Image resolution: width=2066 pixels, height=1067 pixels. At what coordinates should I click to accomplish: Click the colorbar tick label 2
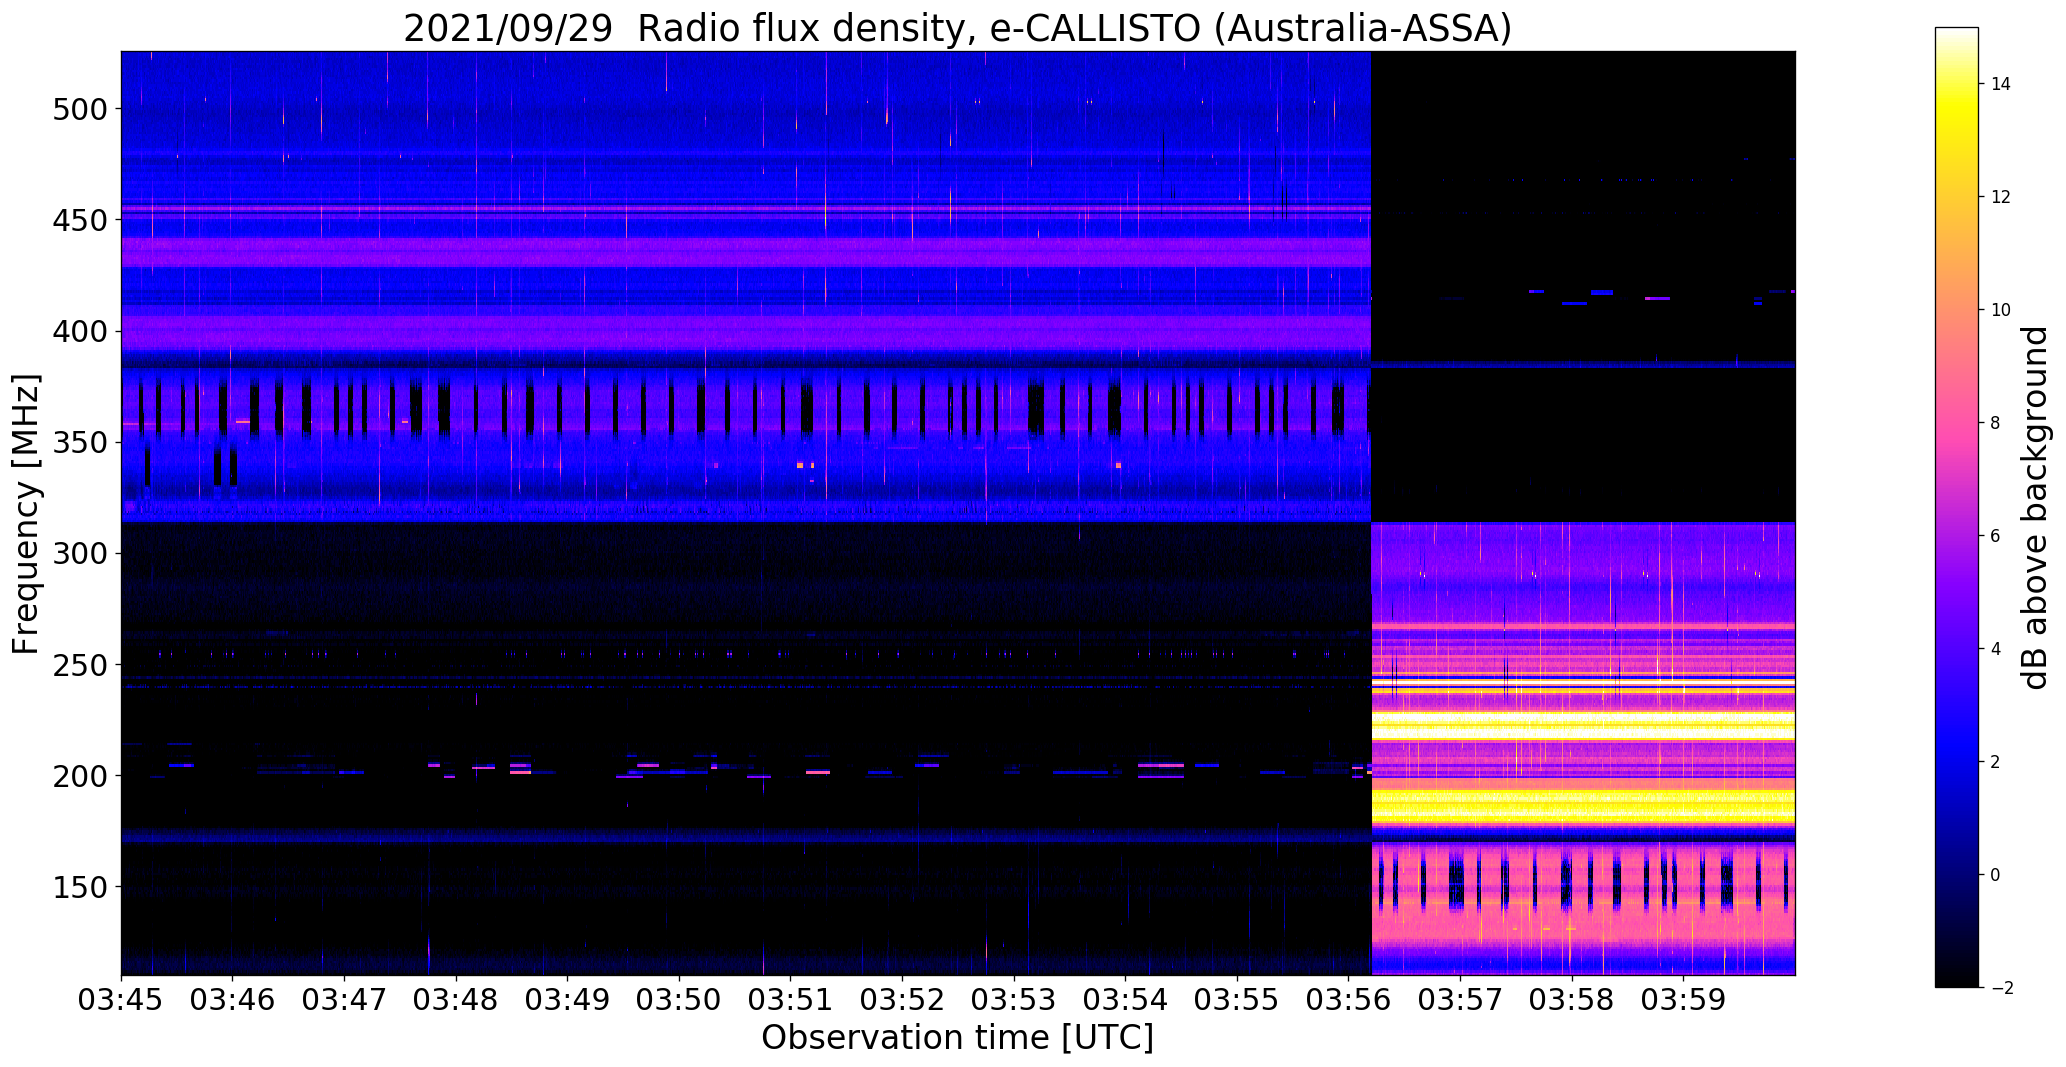tap(1996, 762)
